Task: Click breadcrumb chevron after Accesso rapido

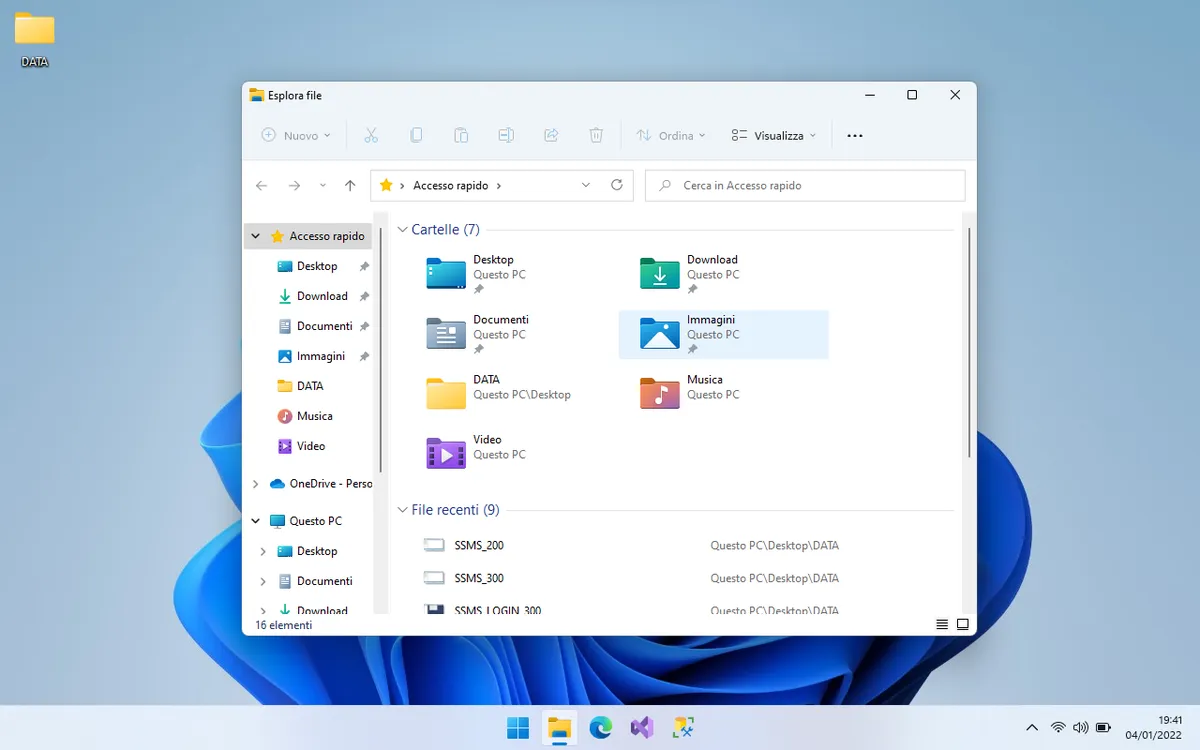Action: coord(498,185)
